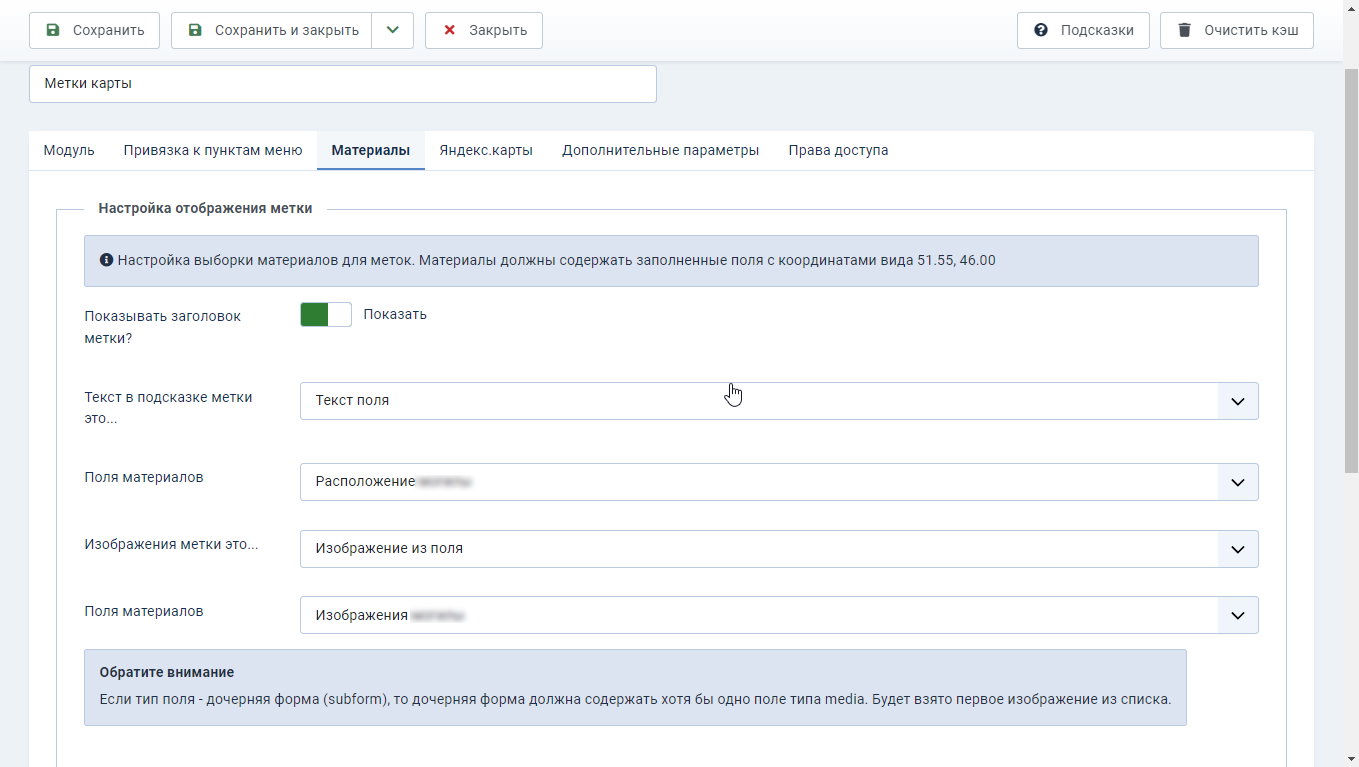Open the save options dropdown arrow
The image size is (1359, 767).
coord(393,30)
